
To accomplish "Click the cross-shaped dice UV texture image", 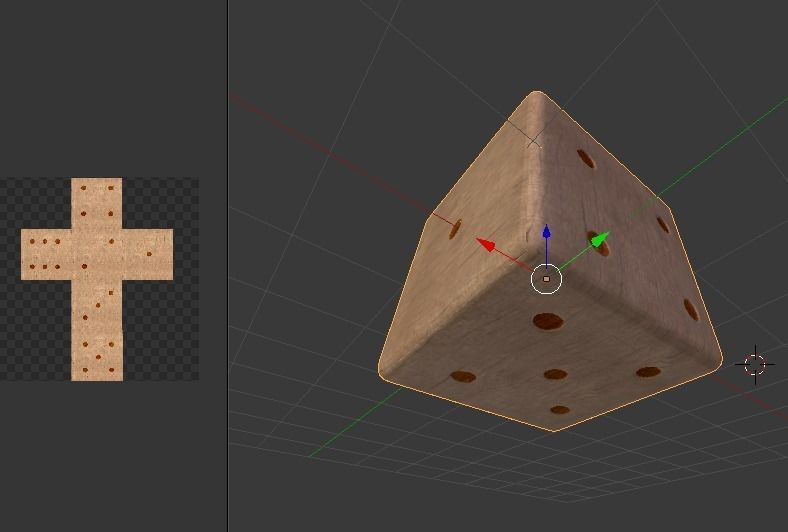I will coord(97,279).
